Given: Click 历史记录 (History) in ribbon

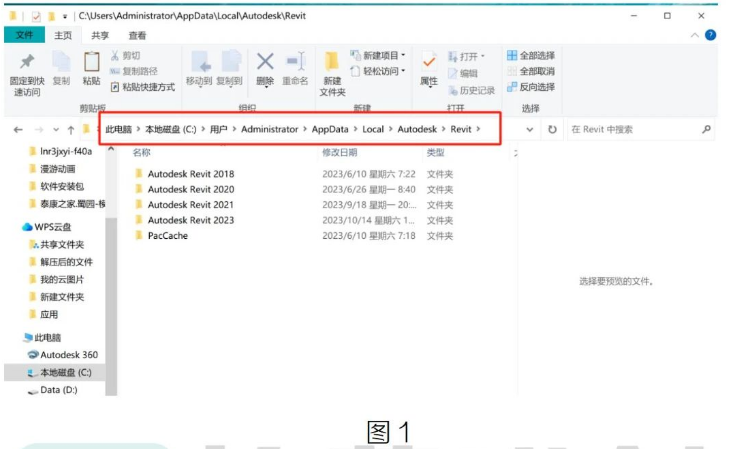Looking at the screenshot, I should tap(472, 90).
